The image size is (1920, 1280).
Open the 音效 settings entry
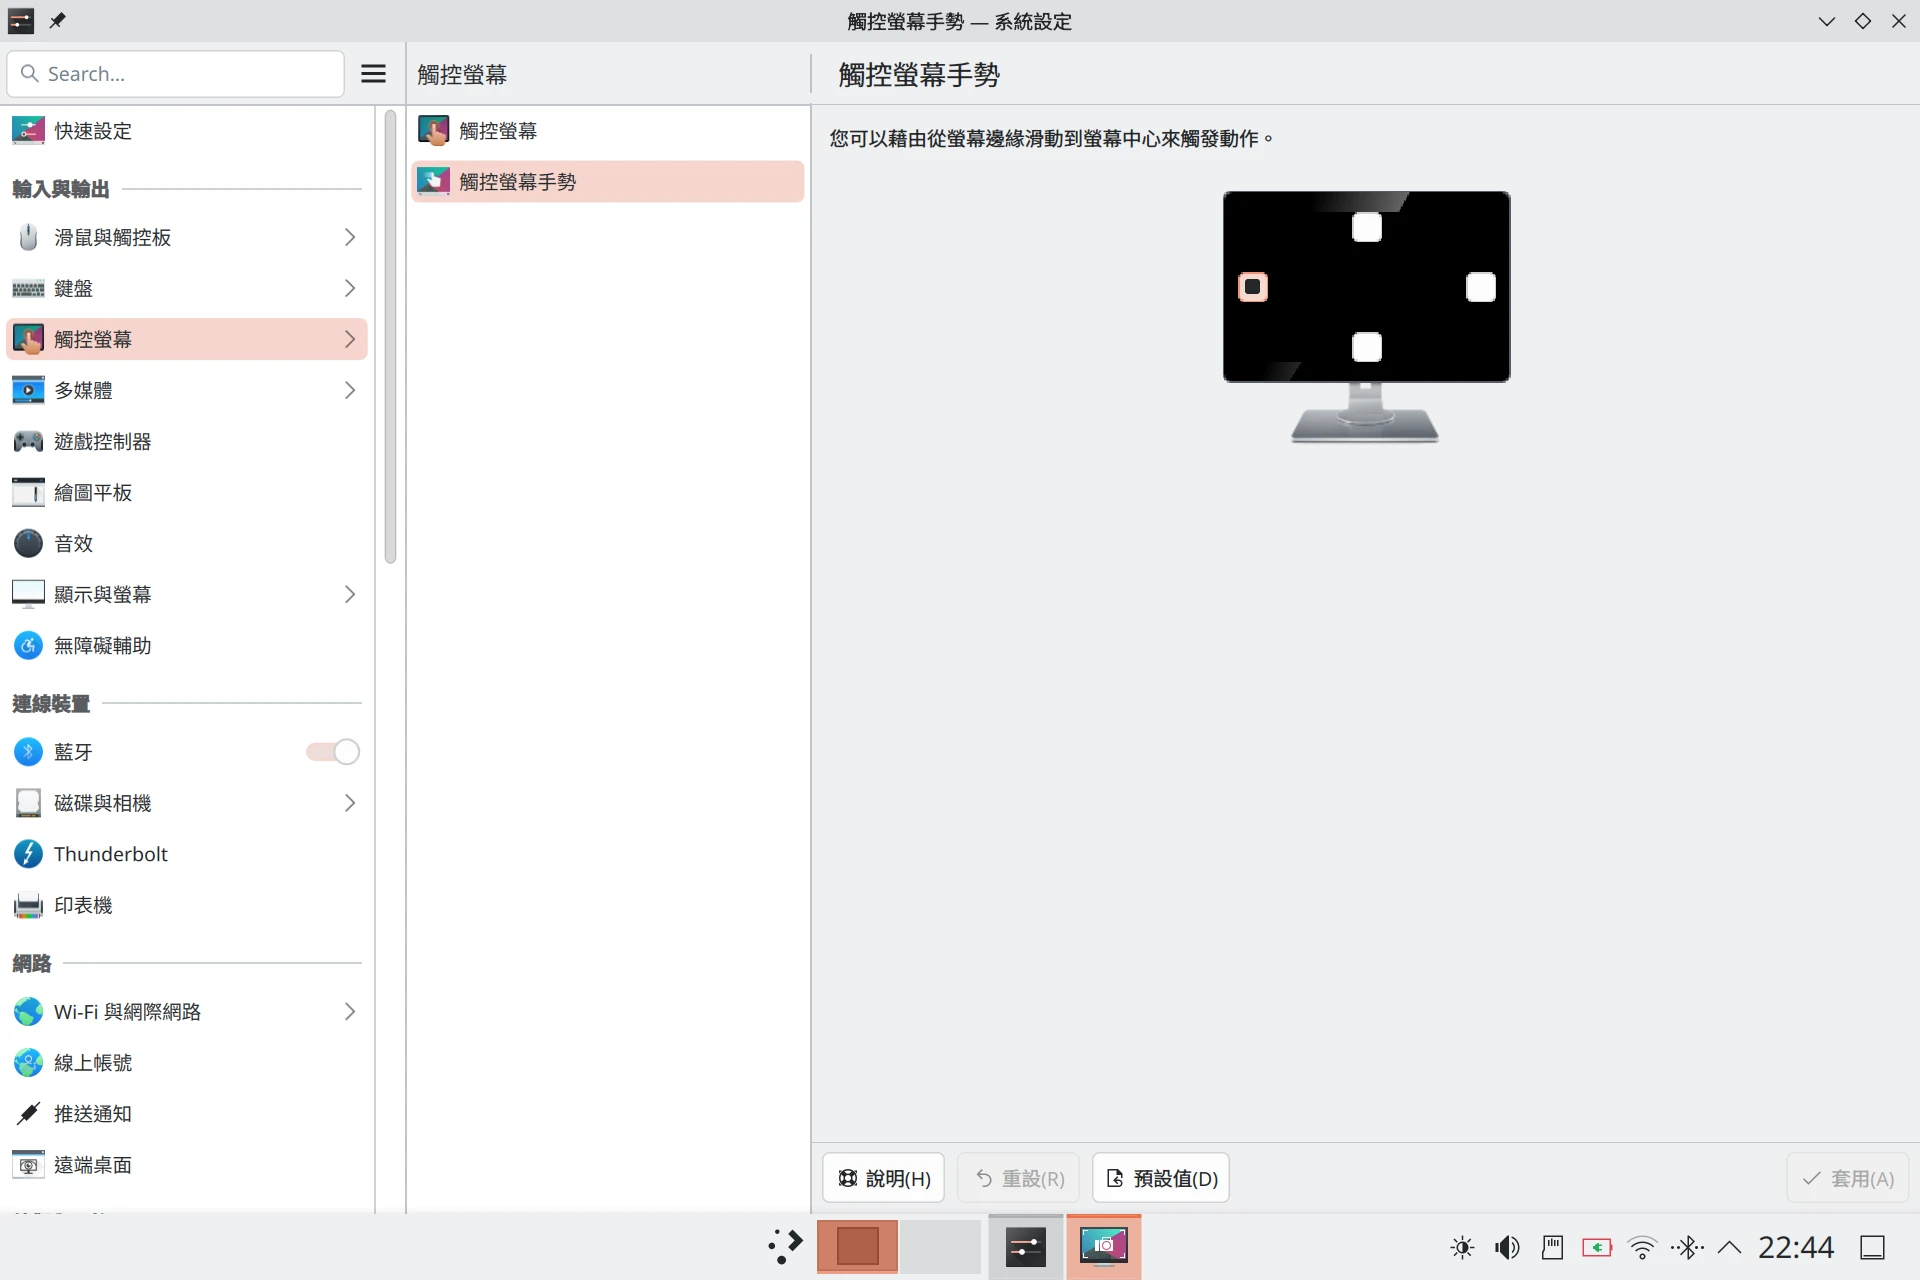[x=73, y=543]
